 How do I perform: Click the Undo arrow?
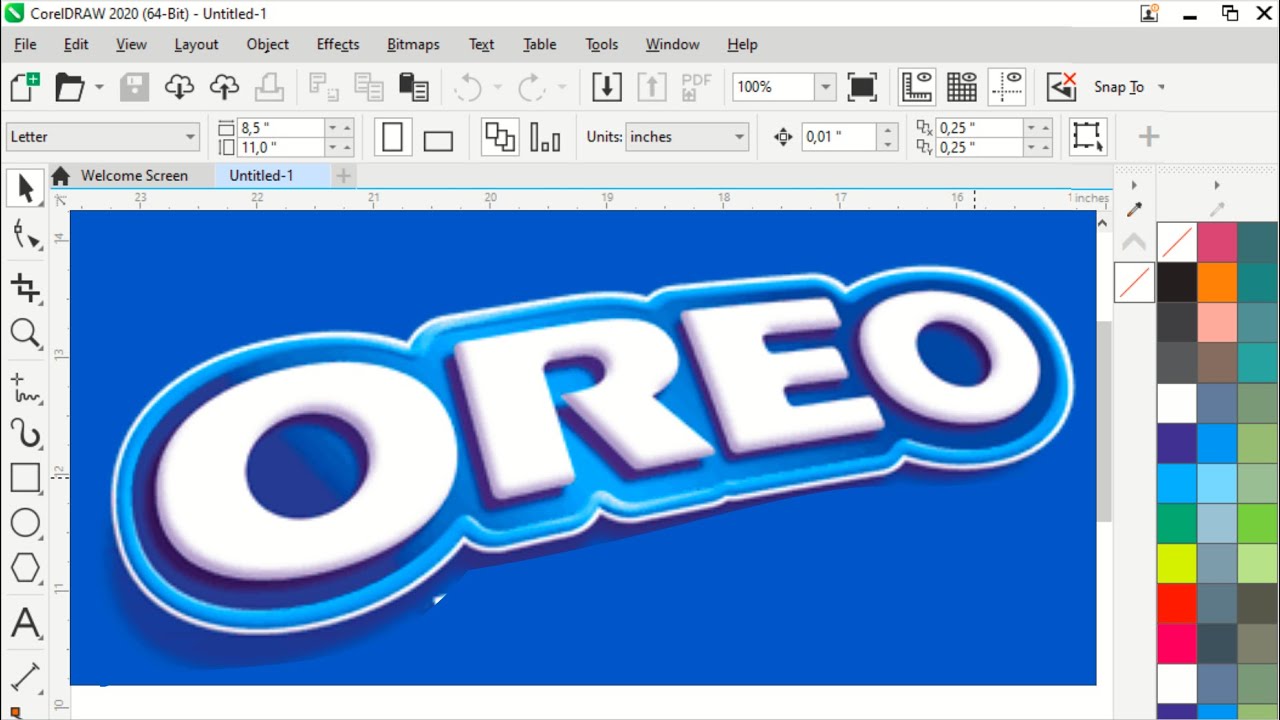[468, 87]
